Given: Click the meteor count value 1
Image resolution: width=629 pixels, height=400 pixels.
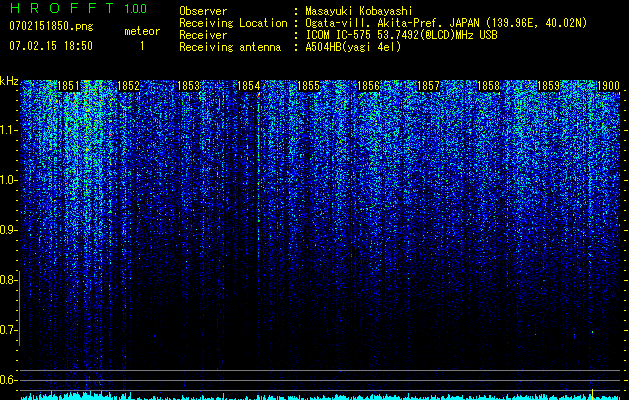Looking at the screenshot, I should coord(142,46).
